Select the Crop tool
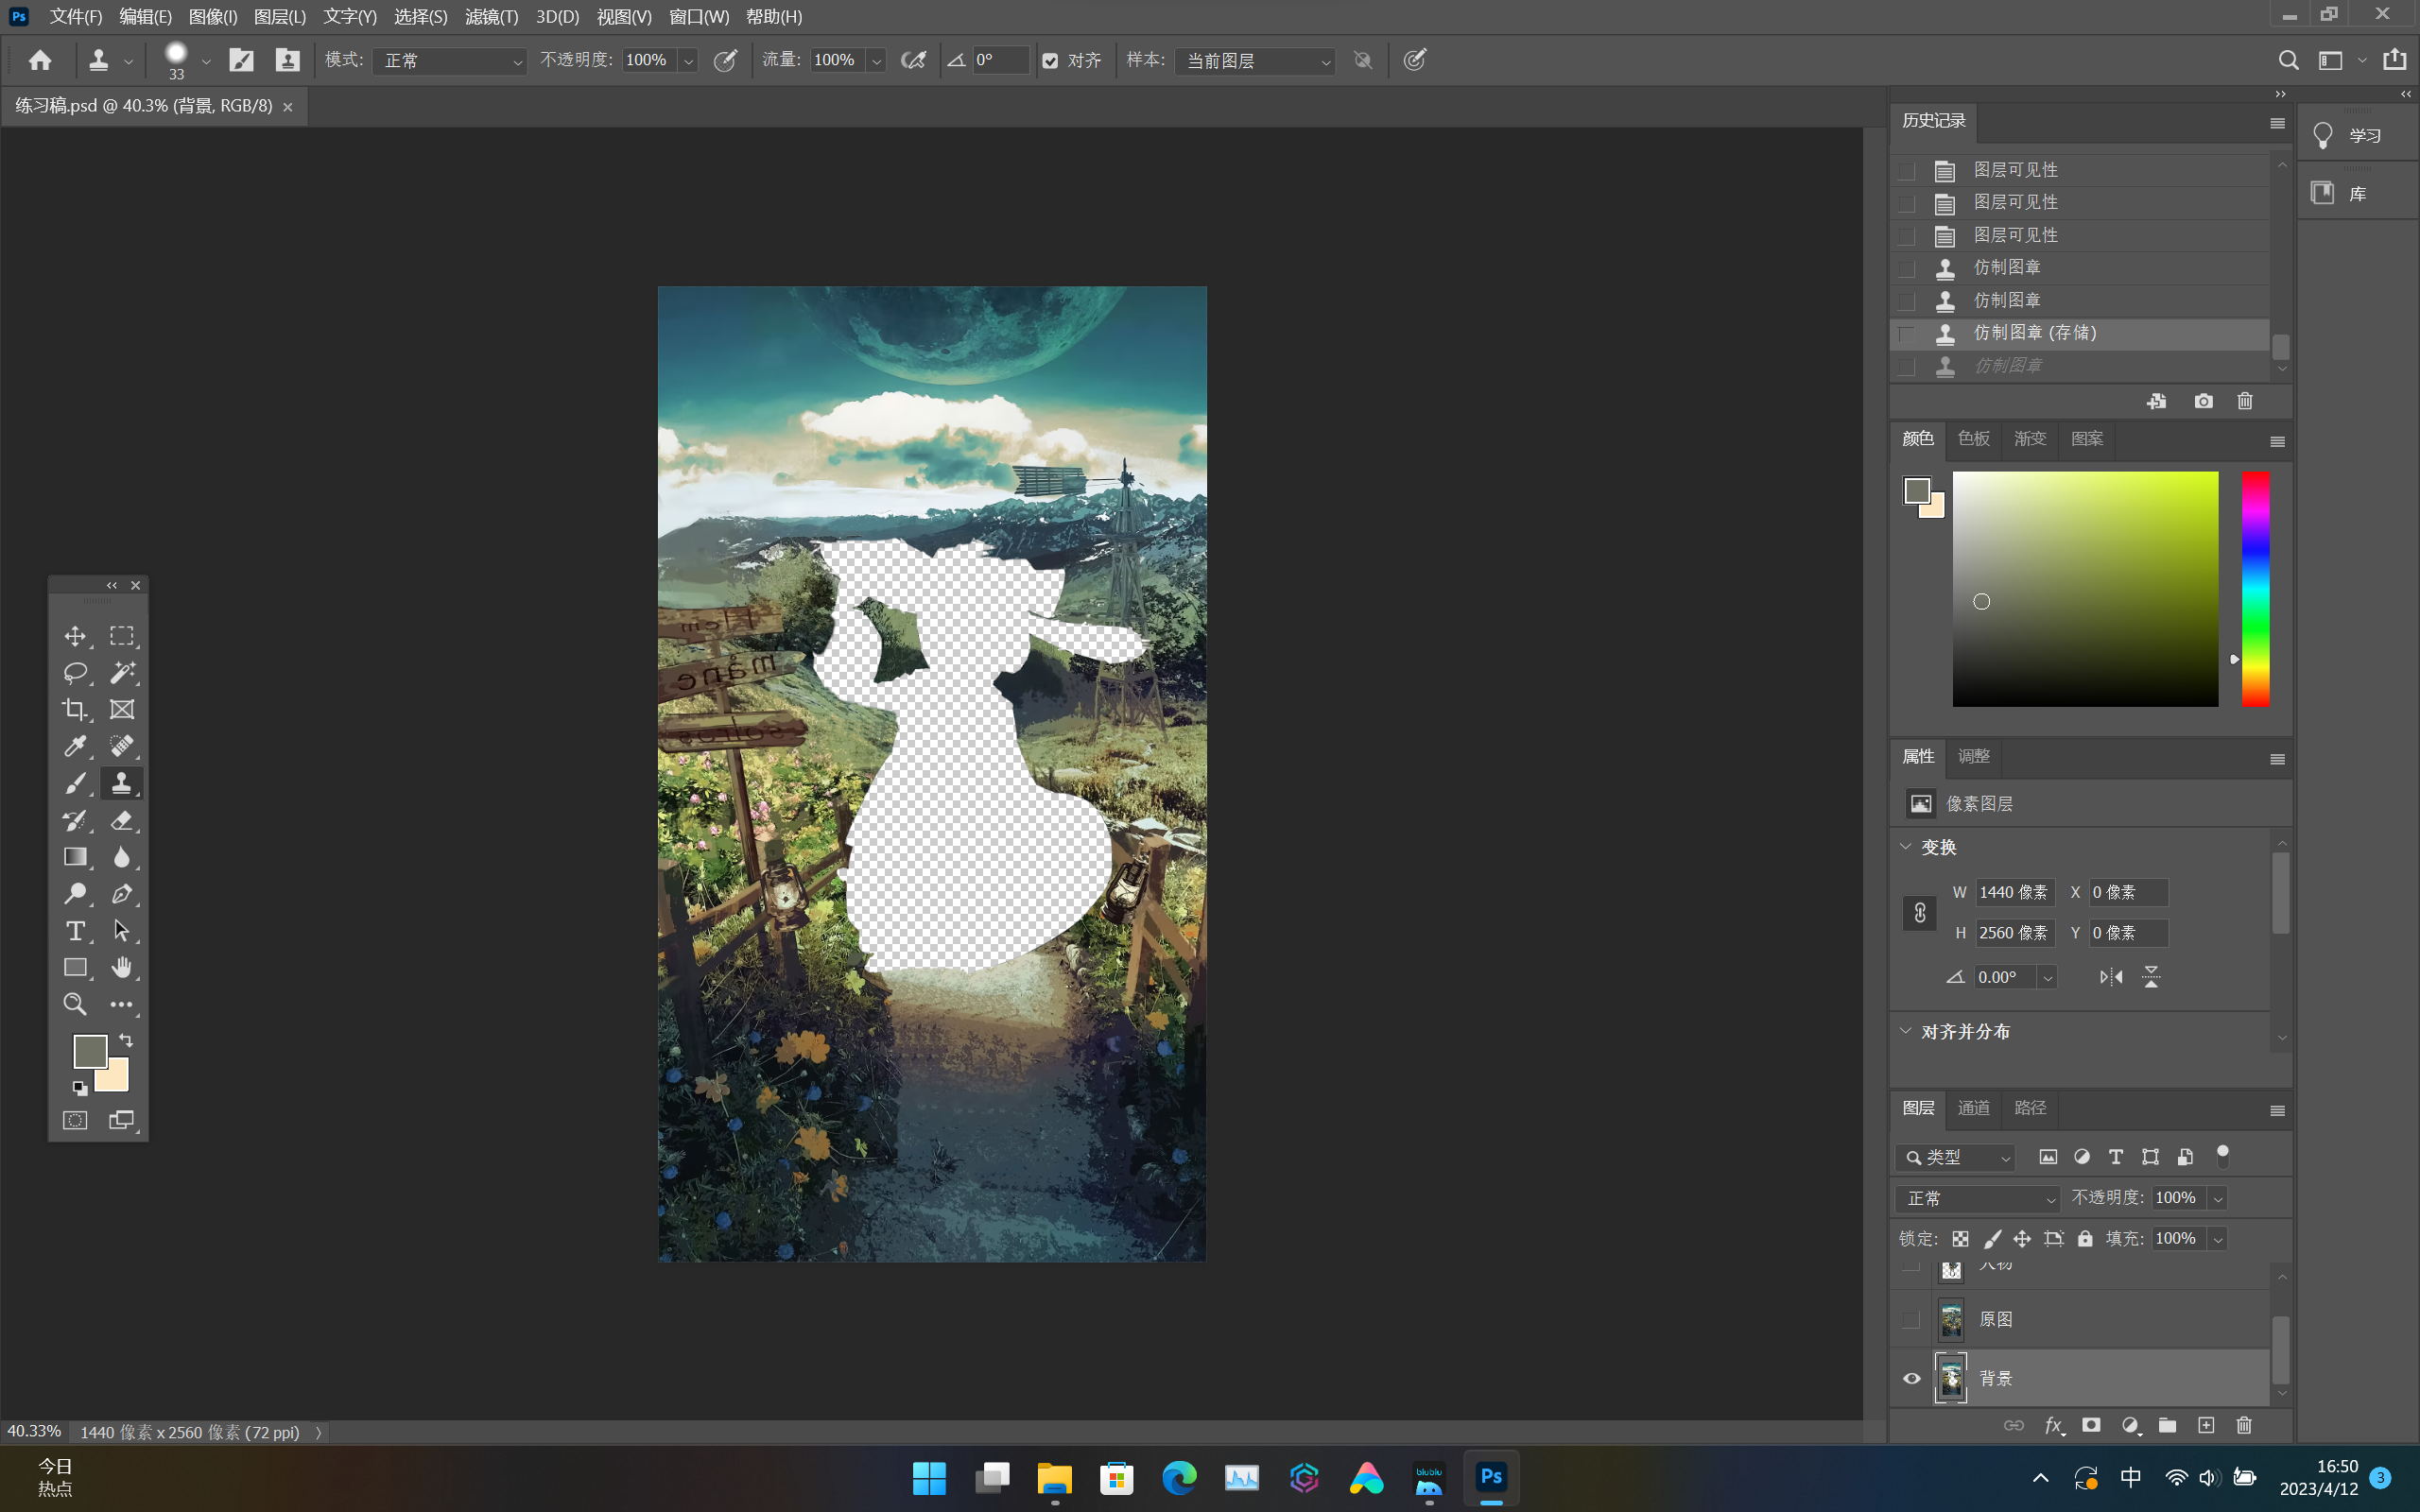The image size is (2420, 1512). (75, 710)
